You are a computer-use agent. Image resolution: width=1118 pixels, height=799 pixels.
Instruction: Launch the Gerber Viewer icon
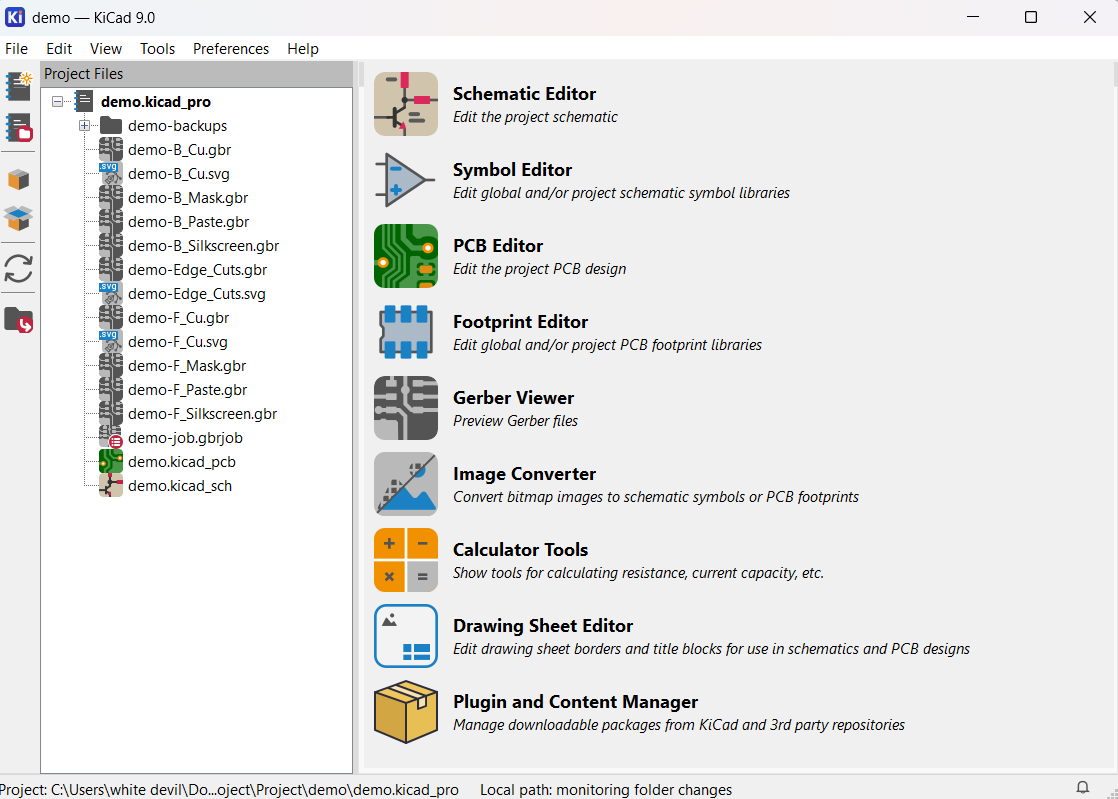[x=406, y=408]
